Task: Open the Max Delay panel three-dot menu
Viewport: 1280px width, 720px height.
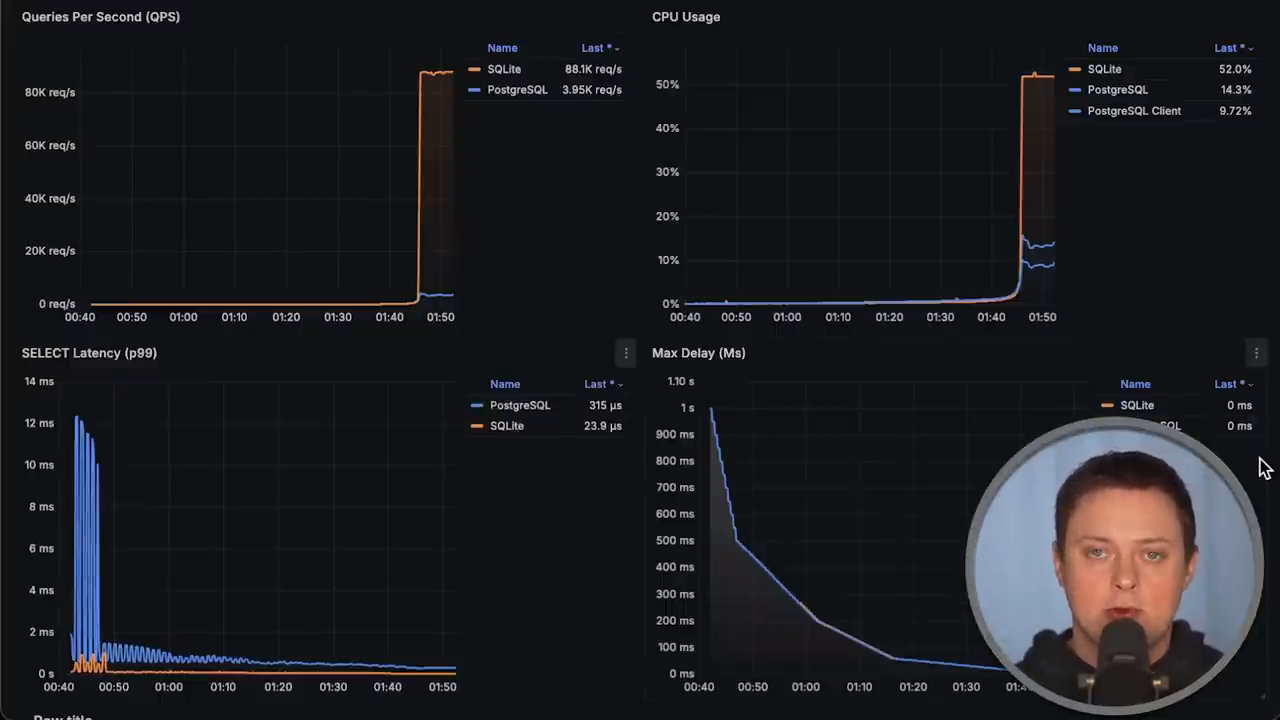Action: pos(1256,352)
